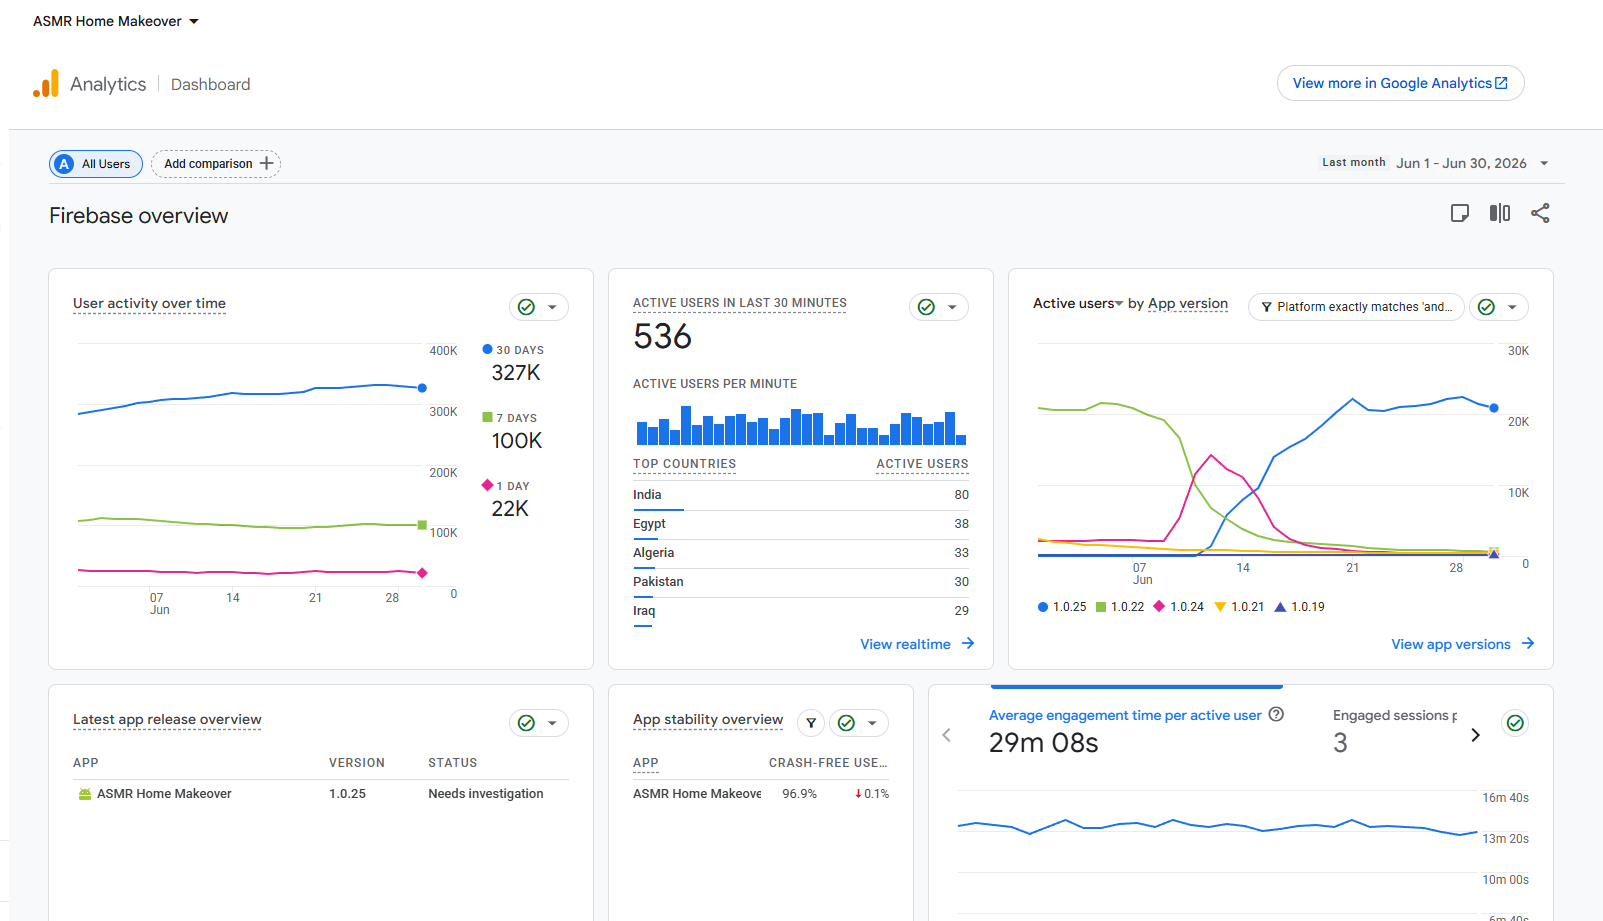This screenshot has height=921, width=1603.
Task: Click the 1.0.21 version legend triangle
Action: 1220,607
